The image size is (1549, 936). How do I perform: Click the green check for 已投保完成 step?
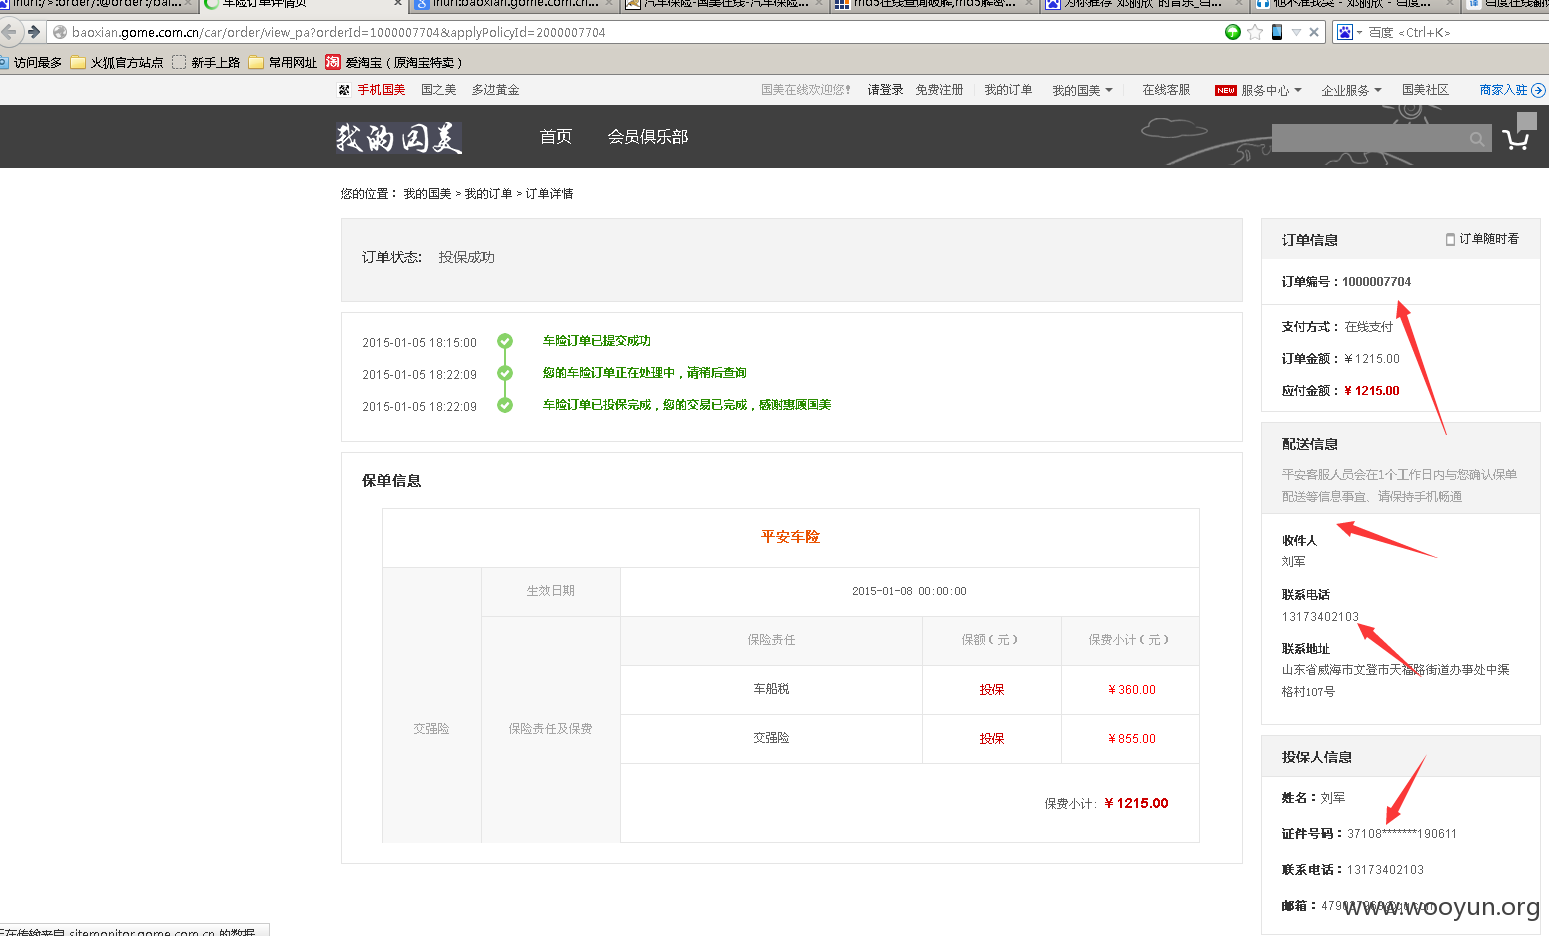tap(505, 405)
